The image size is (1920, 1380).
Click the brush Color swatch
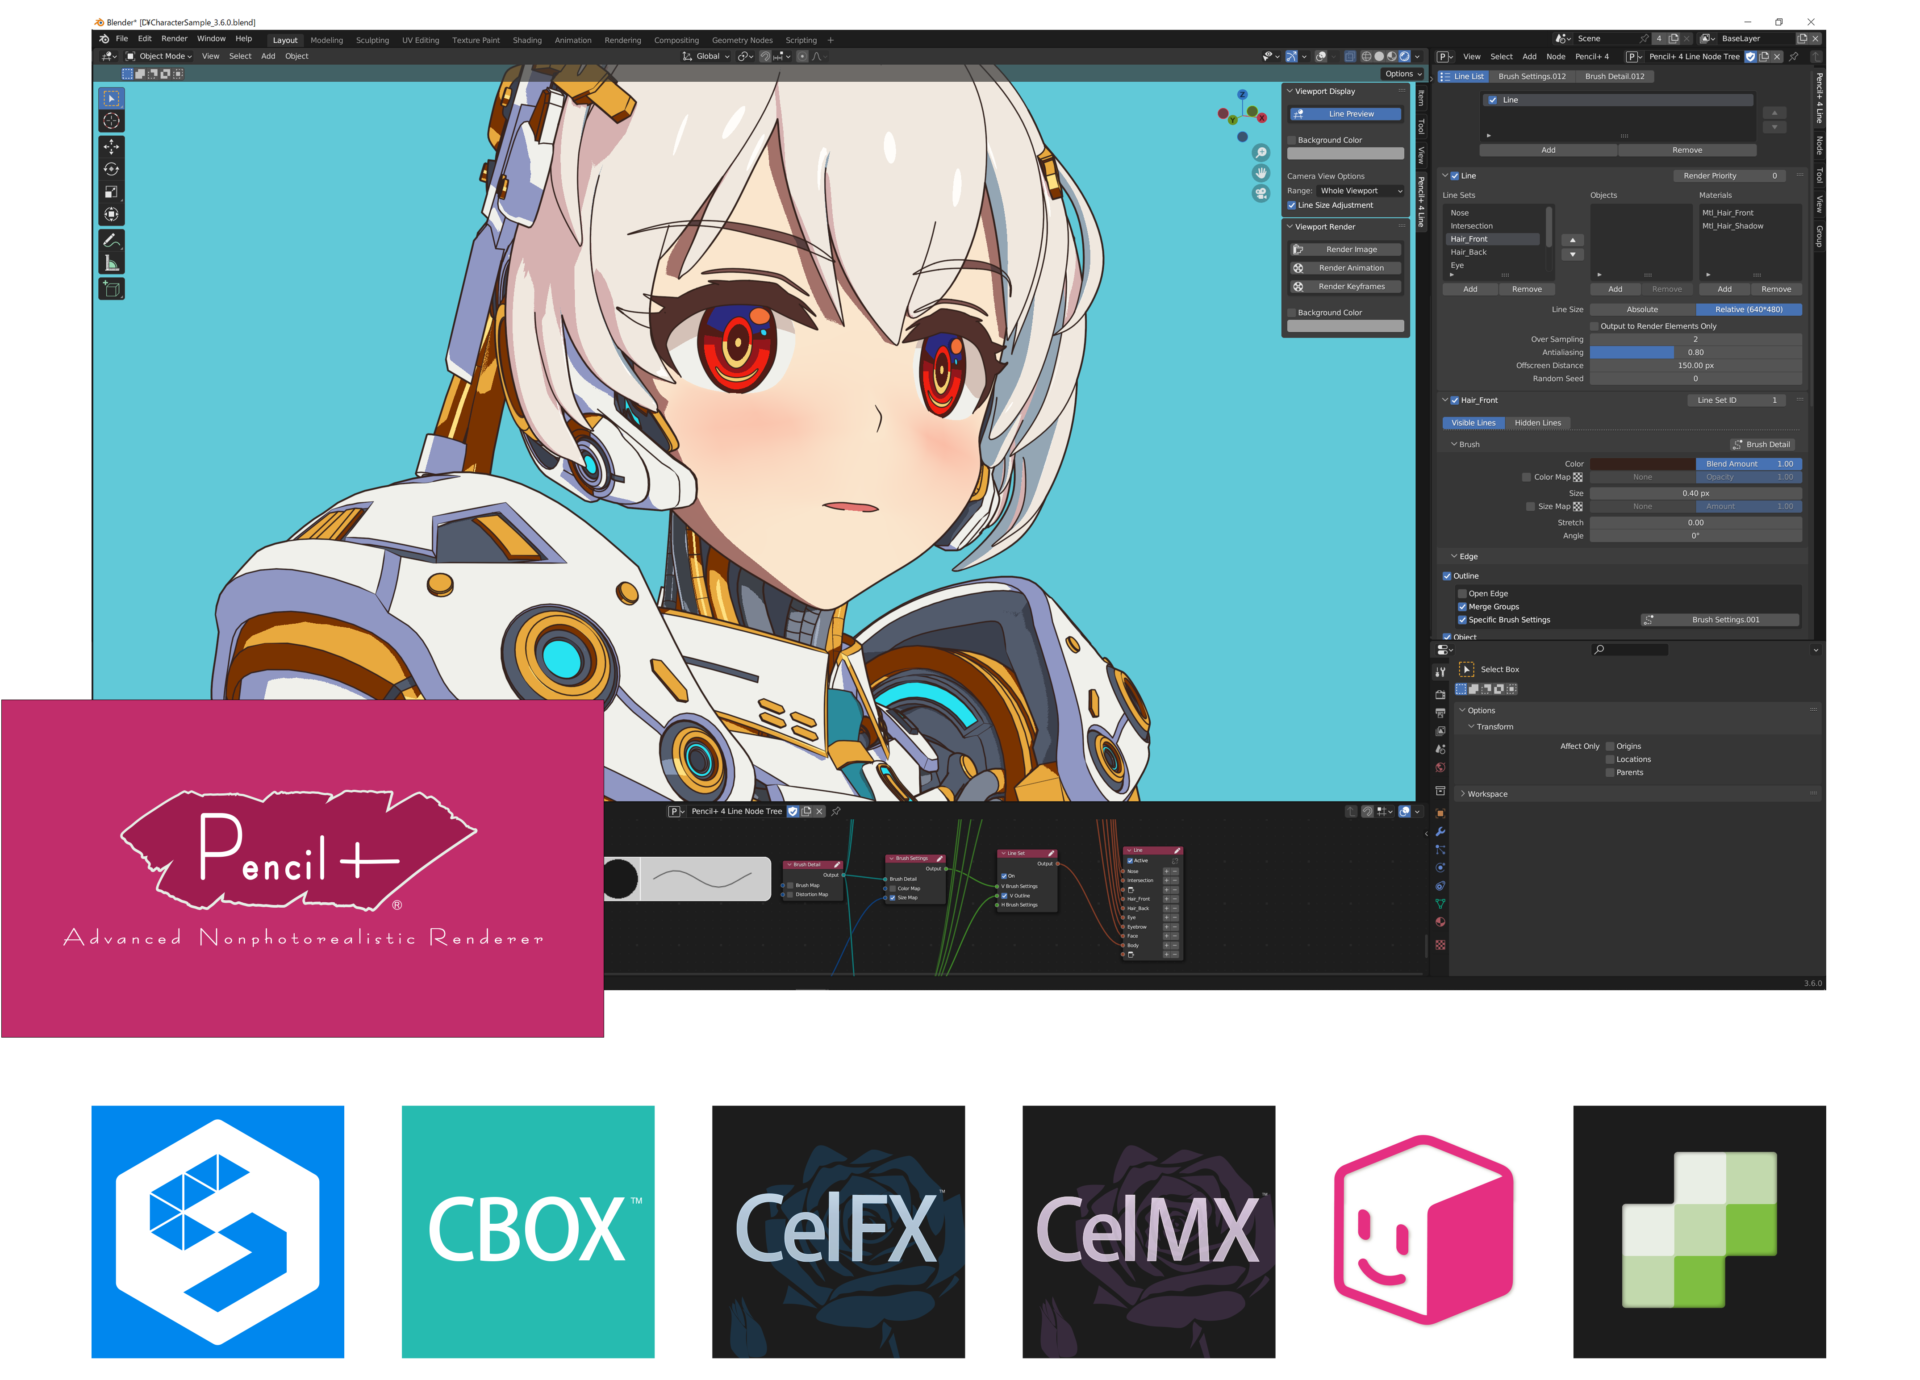pos(1642,464)
